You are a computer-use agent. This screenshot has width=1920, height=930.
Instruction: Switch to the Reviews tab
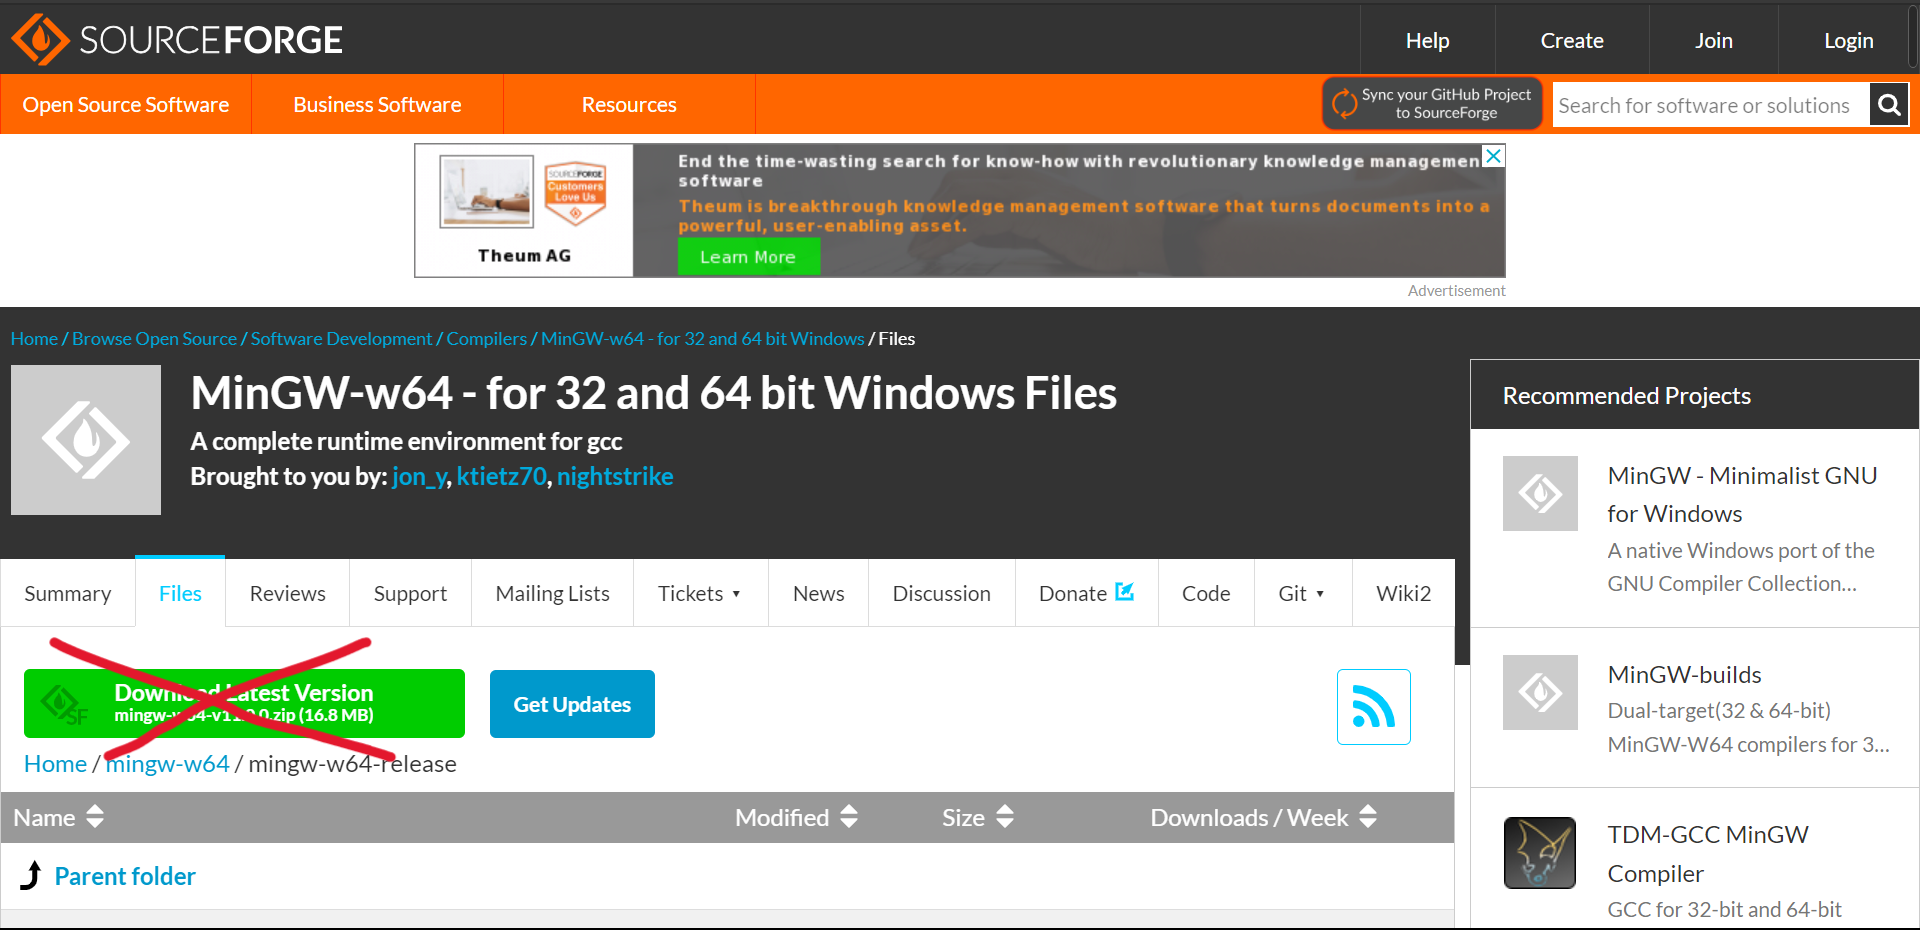[288, 593]
